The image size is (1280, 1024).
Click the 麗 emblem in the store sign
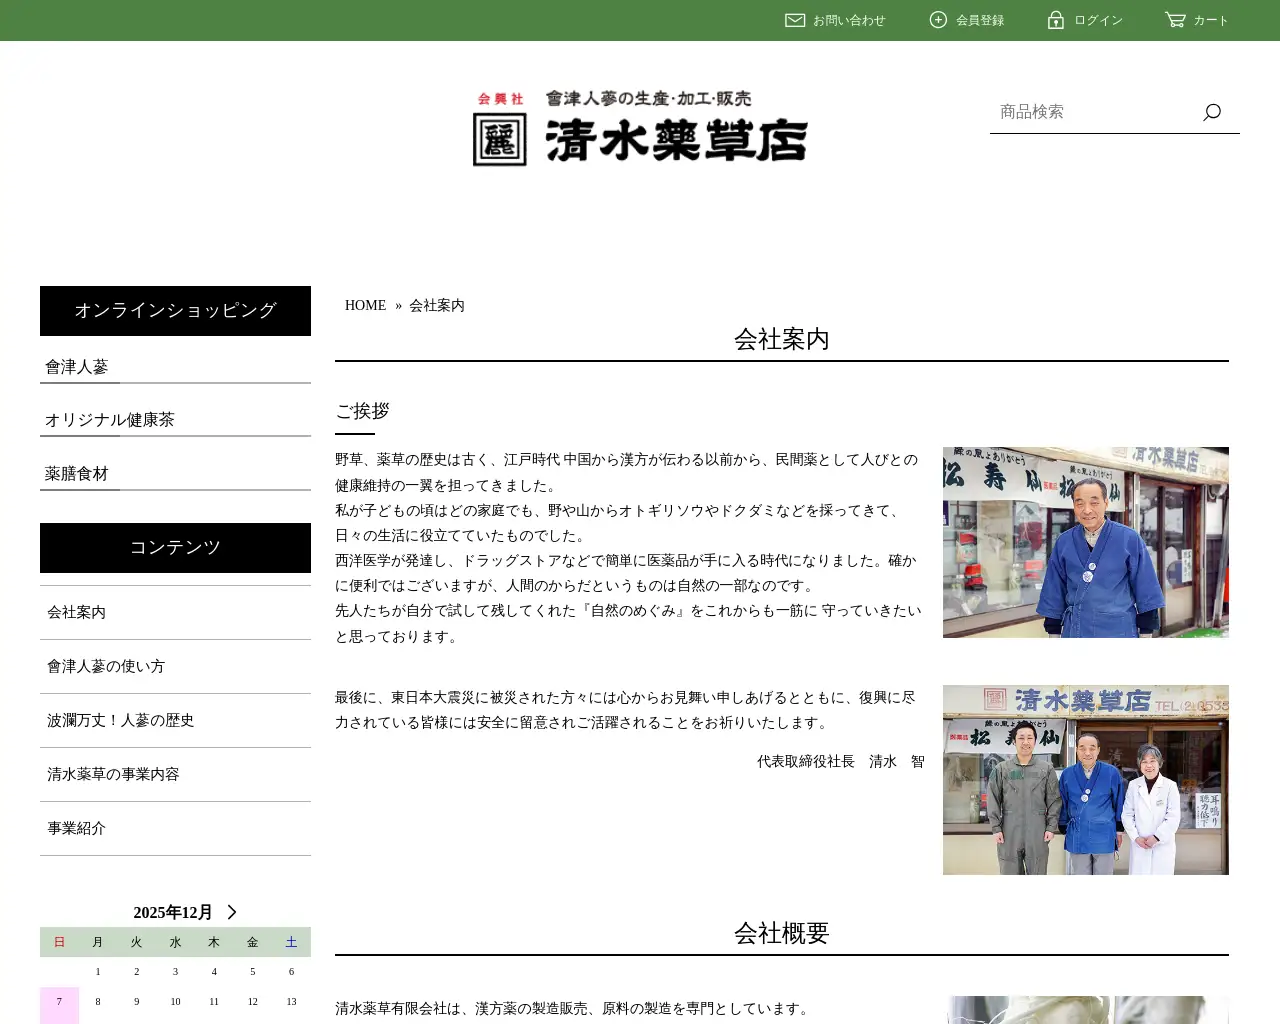click(498, 140)
